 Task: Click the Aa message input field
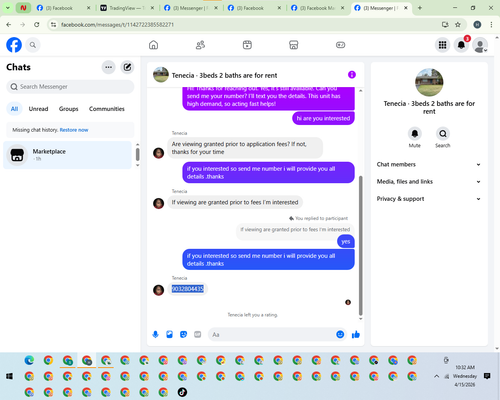pyautogui.click(x=272, y=334)
